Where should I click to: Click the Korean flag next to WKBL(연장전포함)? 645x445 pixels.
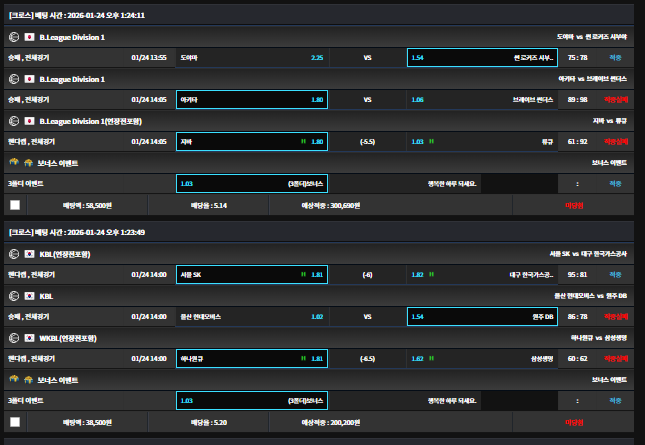click(29, 338)
